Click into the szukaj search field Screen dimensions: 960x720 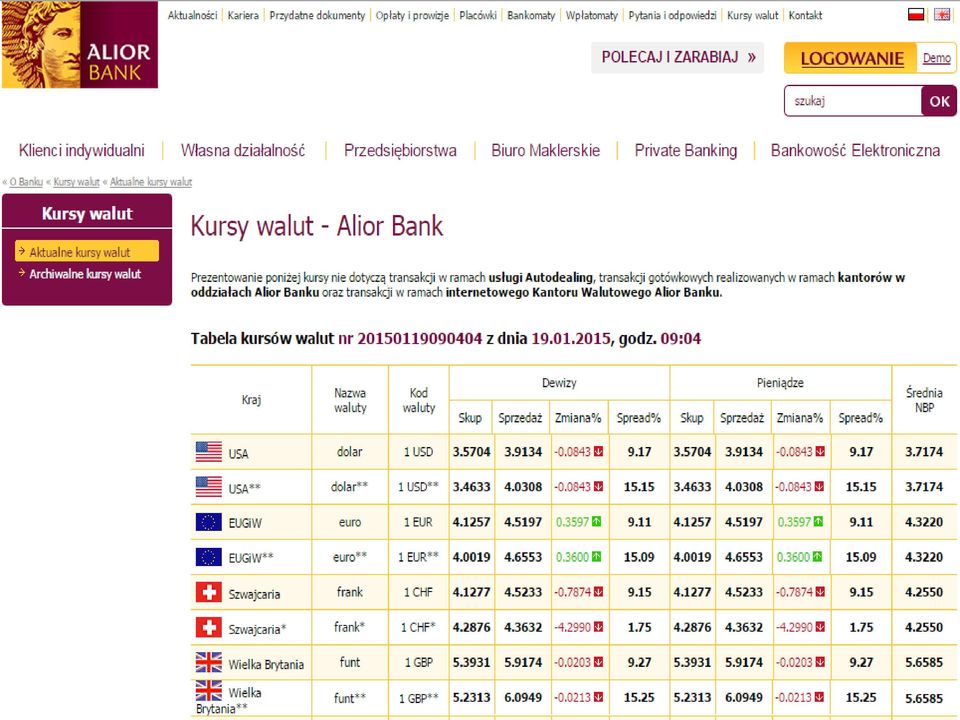pos(853,101)
